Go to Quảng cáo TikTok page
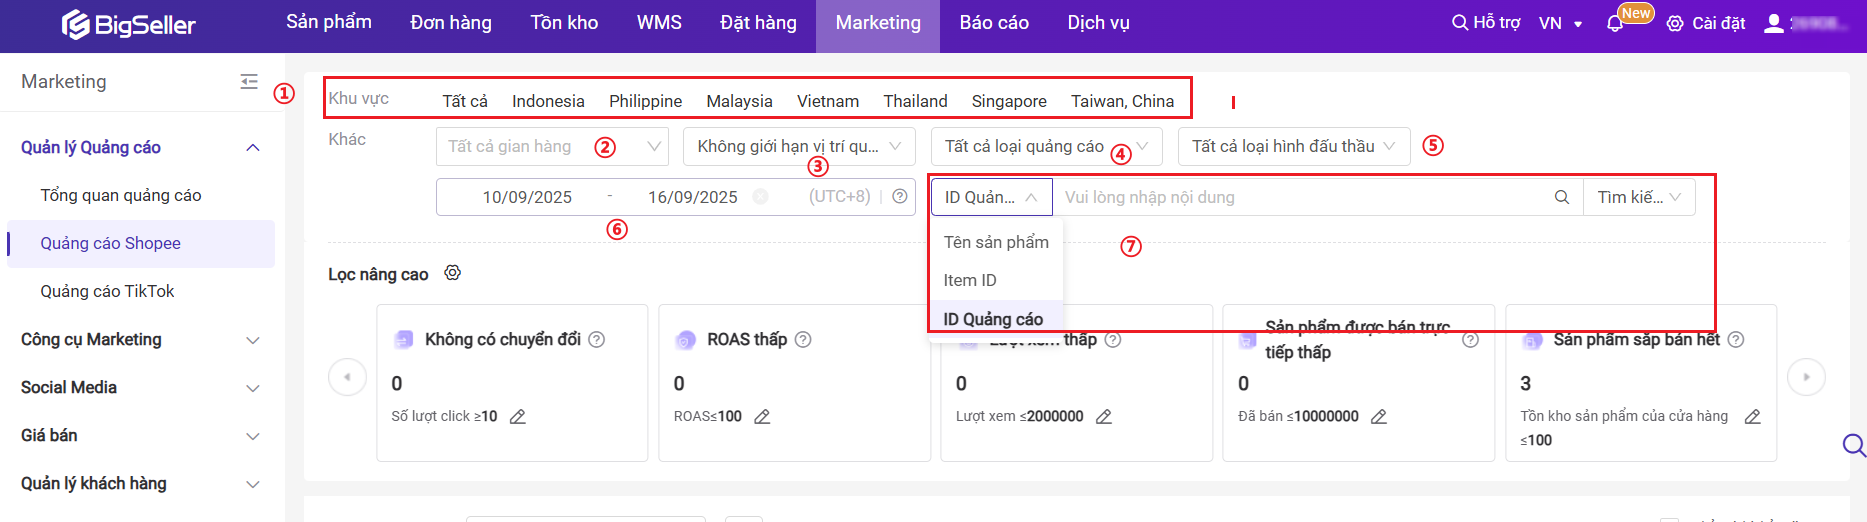The width and height of the screenshot is (1867, 522). [x=107, y=291]
